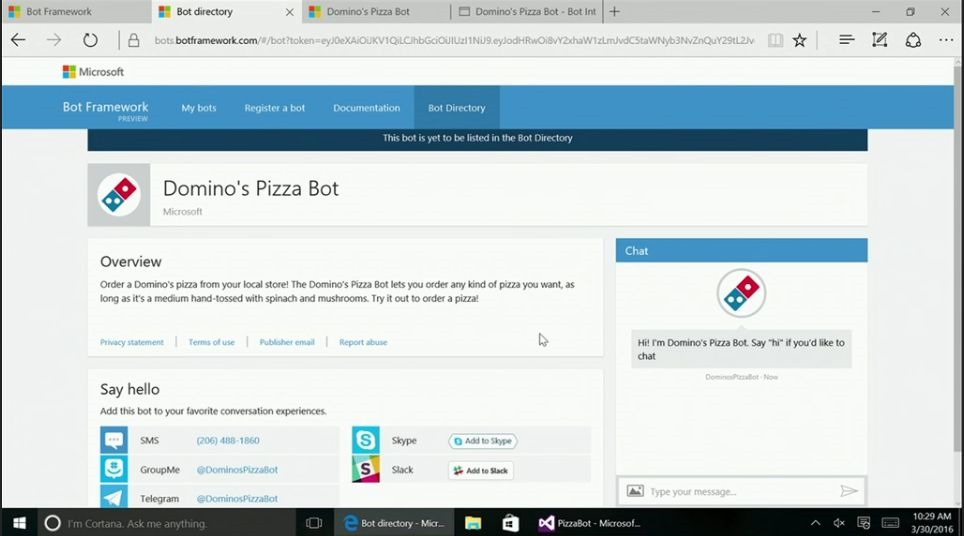Open the Windows Store taskbar icon

510,523
